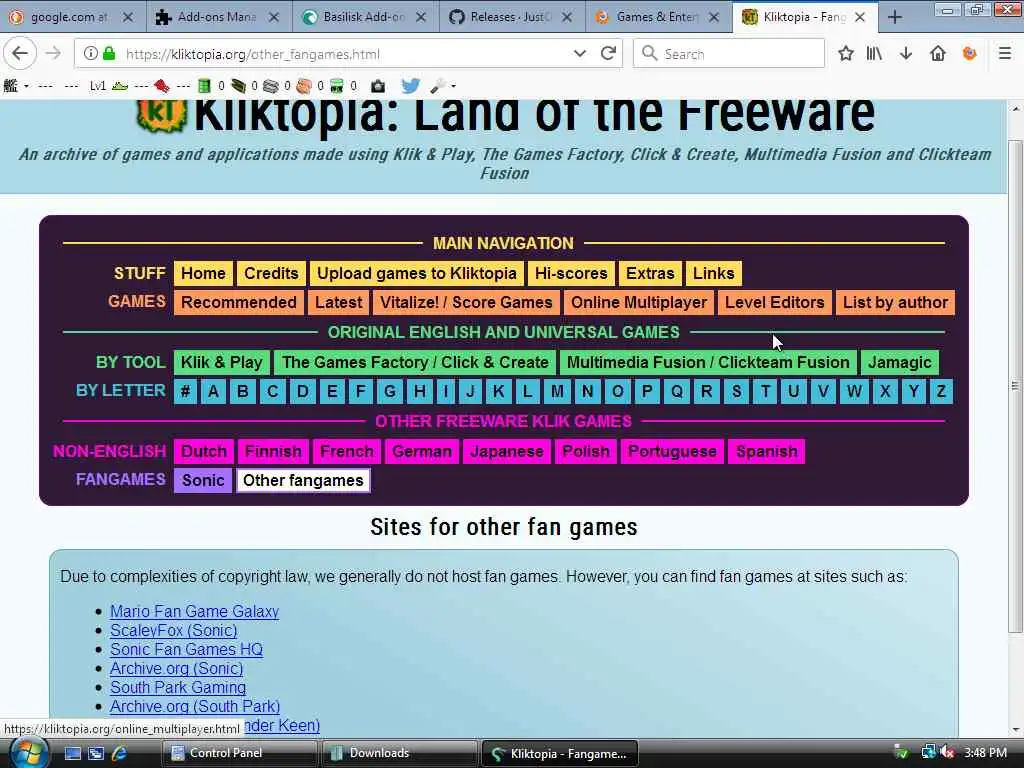Browse the Latest games
Viewport: 1024px width, 768px height.
click(x=338, y=302)
